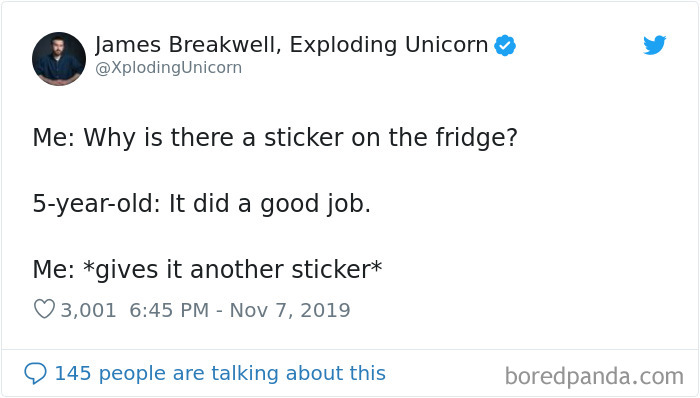Click the speech bubble reply icon
Screen dimensions: 700x398
pos(35,373)
